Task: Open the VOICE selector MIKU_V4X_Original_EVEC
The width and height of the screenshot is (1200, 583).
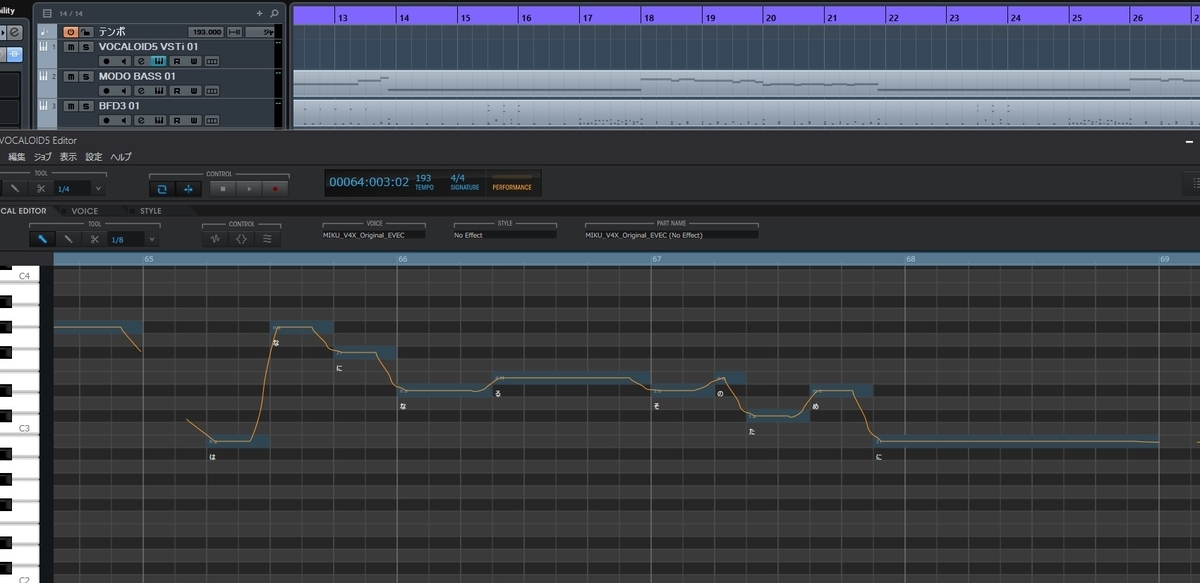Action: coord(374,235)
